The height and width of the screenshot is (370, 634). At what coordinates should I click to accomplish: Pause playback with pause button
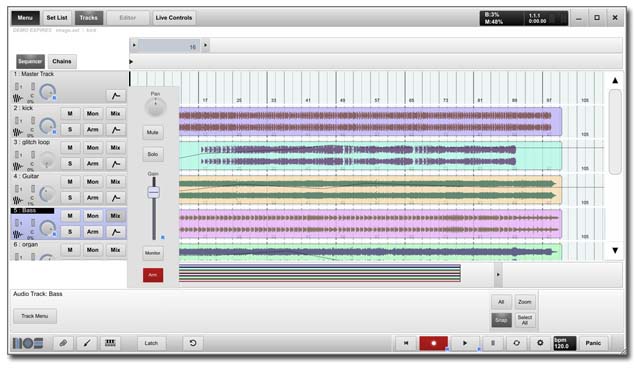[x=493, y=343]
